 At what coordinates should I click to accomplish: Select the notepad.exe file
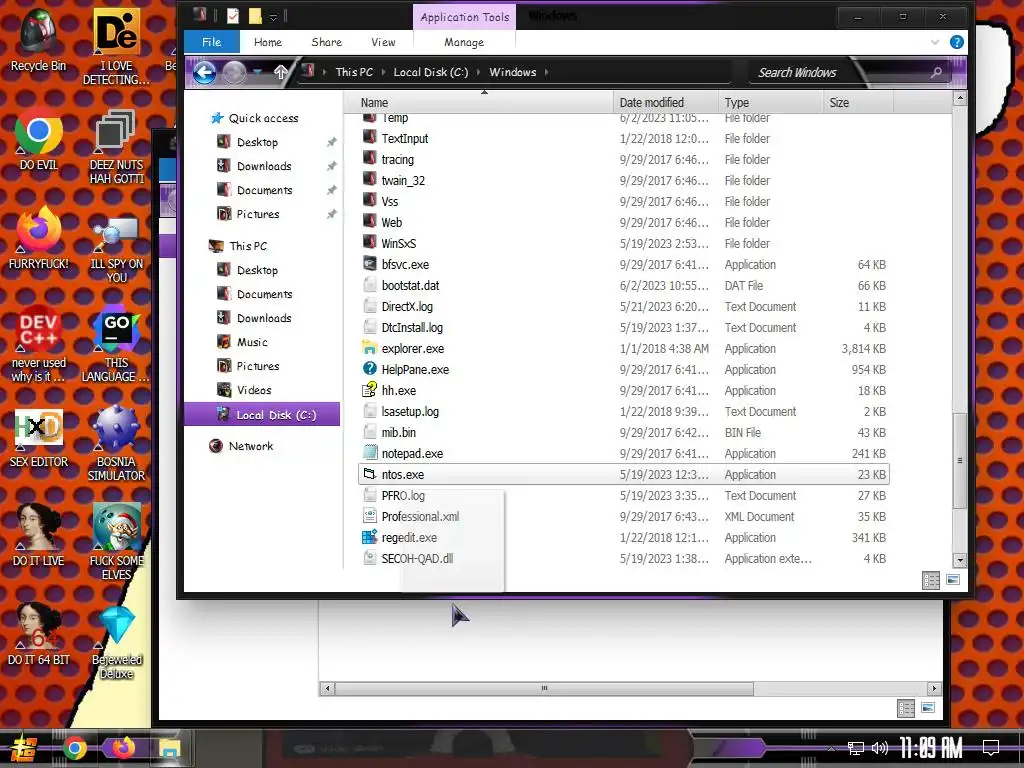click(624, 453)
